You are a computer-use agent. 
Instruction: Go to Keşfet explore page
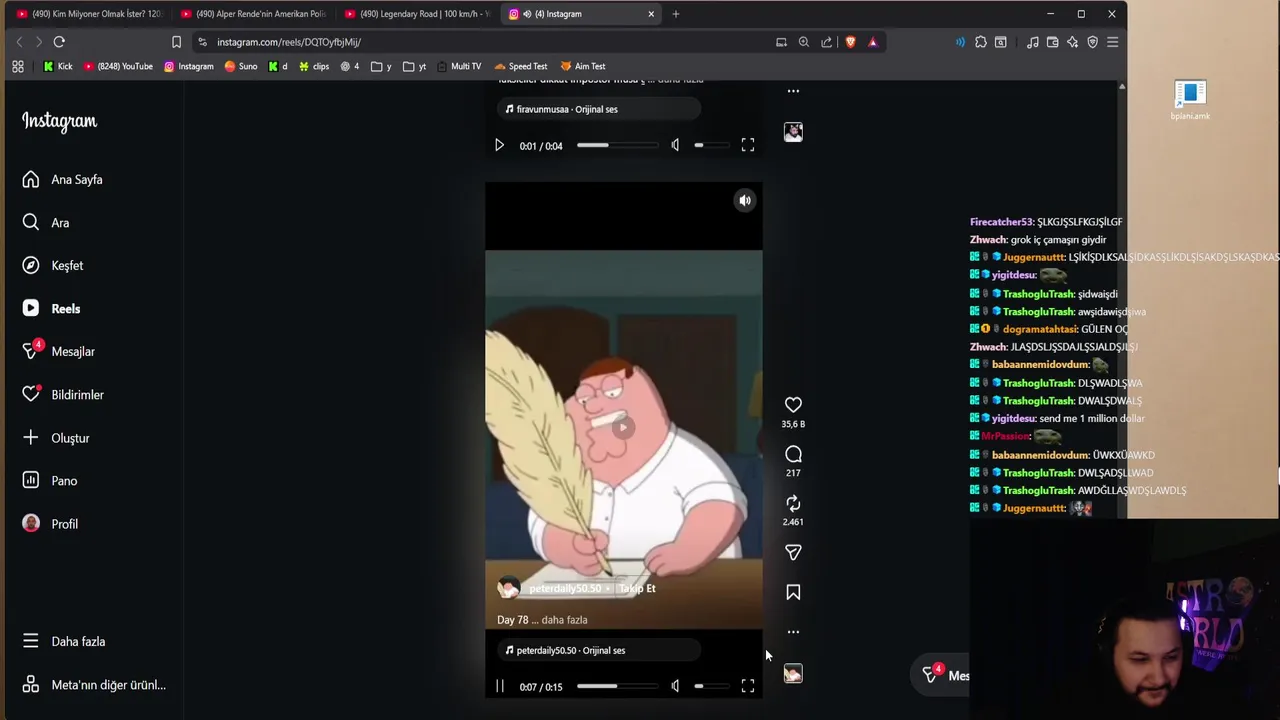pyautogui.click(x=53, y=266)
